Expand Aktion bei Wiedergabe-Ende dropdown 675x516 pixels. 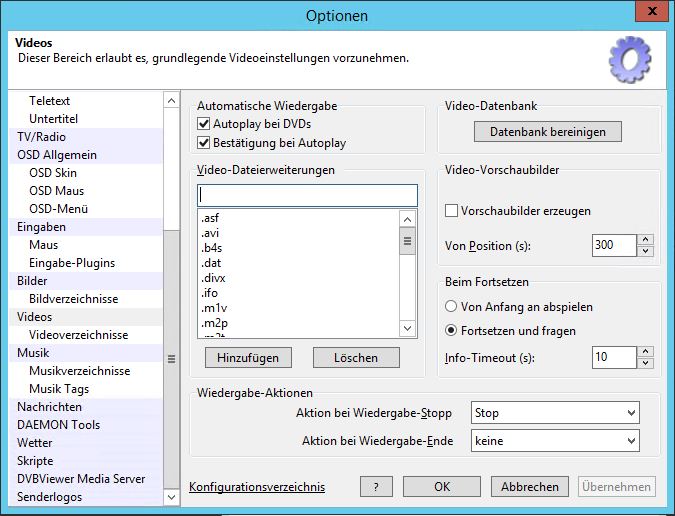(x=554, y=441)
